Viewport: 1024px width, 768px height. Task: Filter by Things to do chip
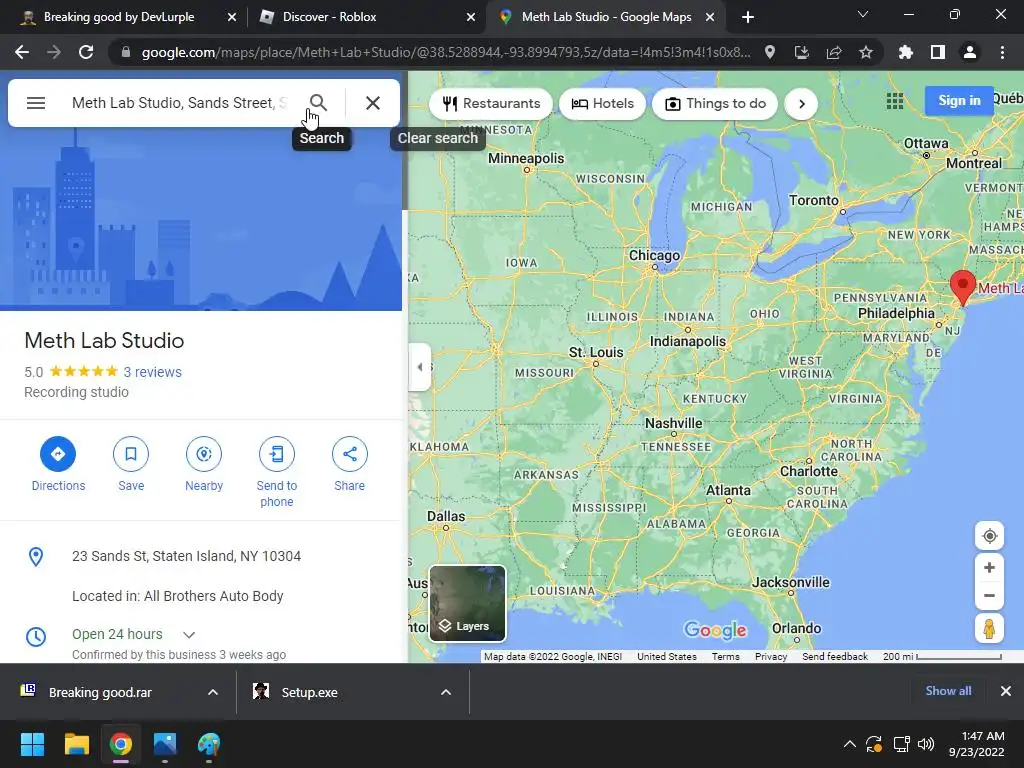click(x=715, y=104)
